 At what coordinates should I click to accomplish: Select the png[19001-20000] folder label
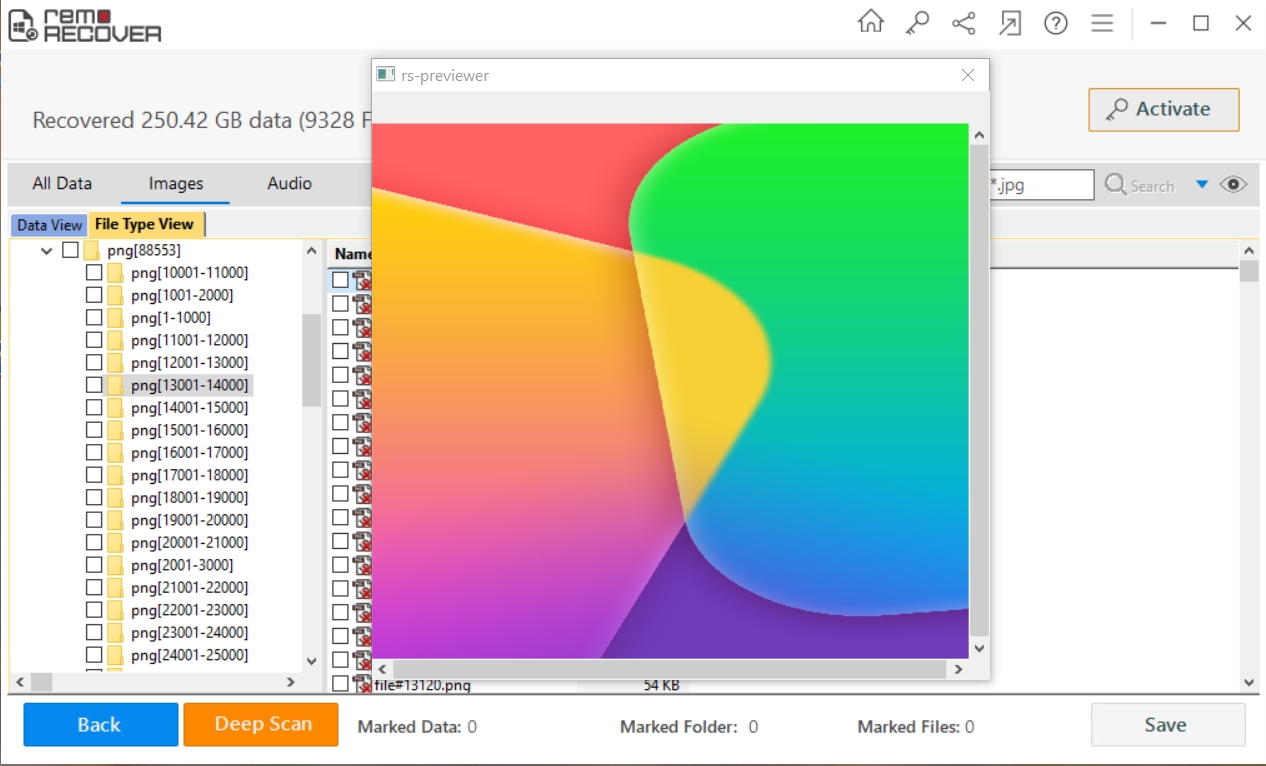coord(189,520)
